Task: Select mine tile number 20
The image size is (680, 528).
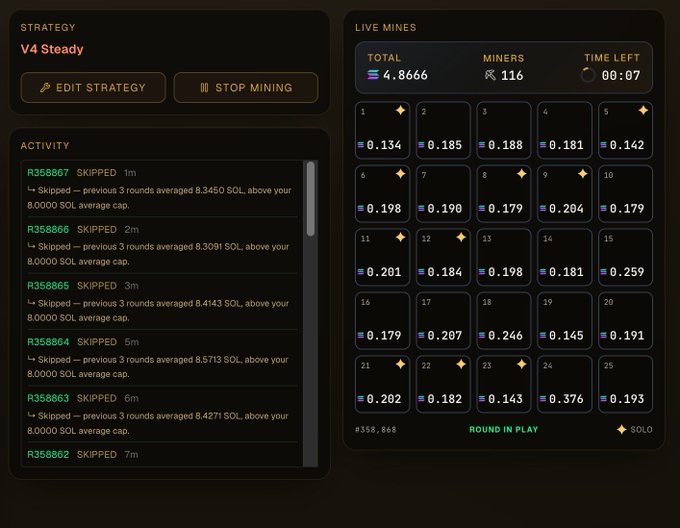Action: (x=625, y=321)
